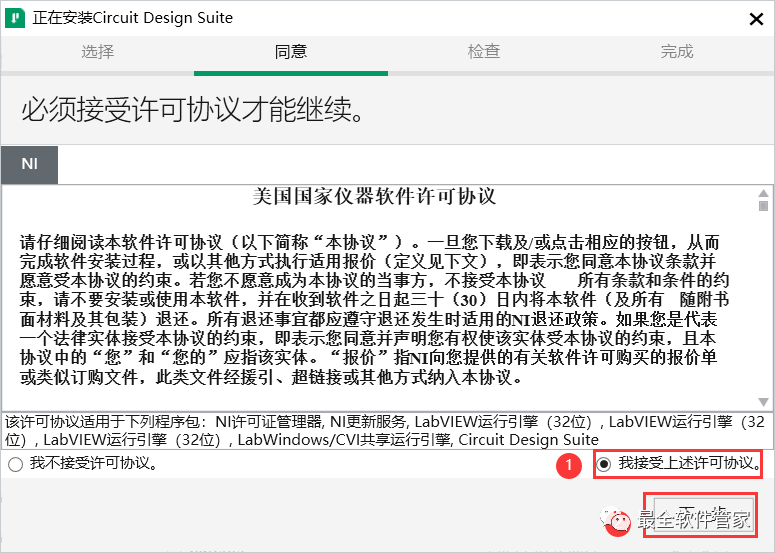Click the license text scrollbar up arrow

click(763, 193)
